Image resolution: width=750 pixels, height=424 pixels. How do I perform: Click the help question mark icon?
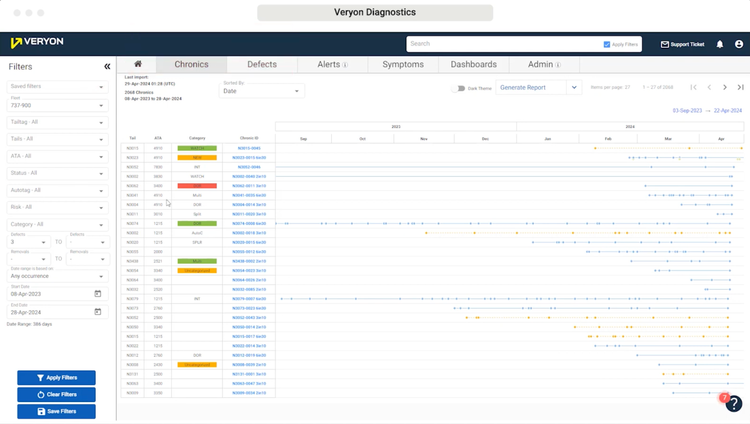point(734,403)
